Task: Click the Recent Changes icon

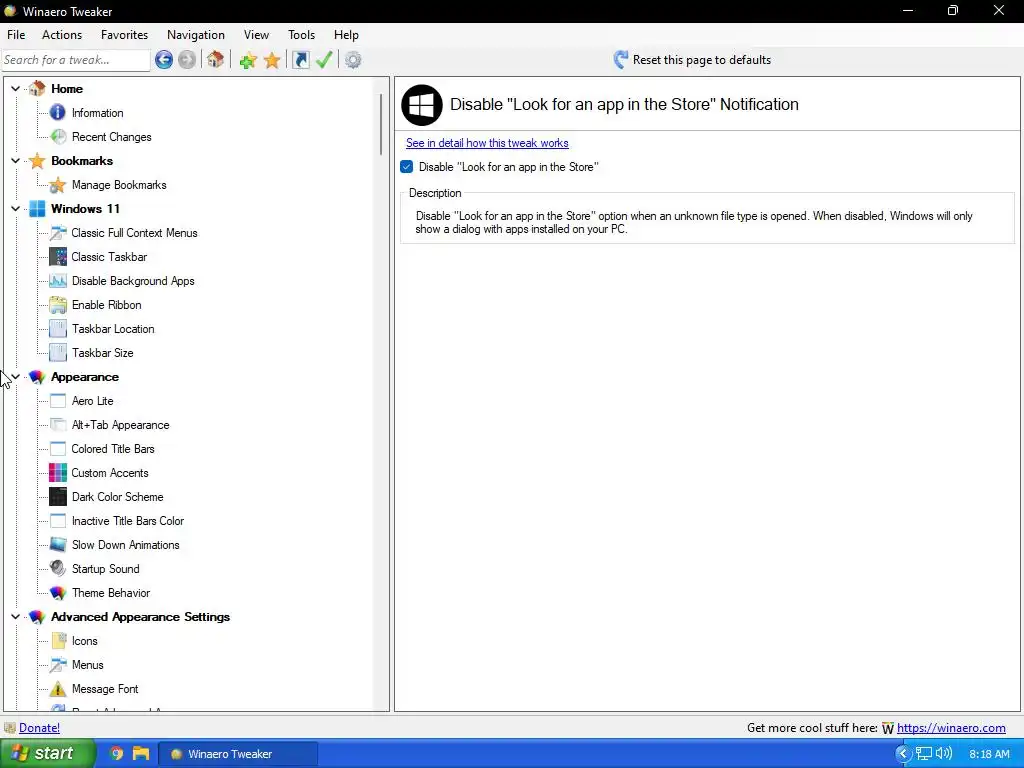Action: pos(57,136)
